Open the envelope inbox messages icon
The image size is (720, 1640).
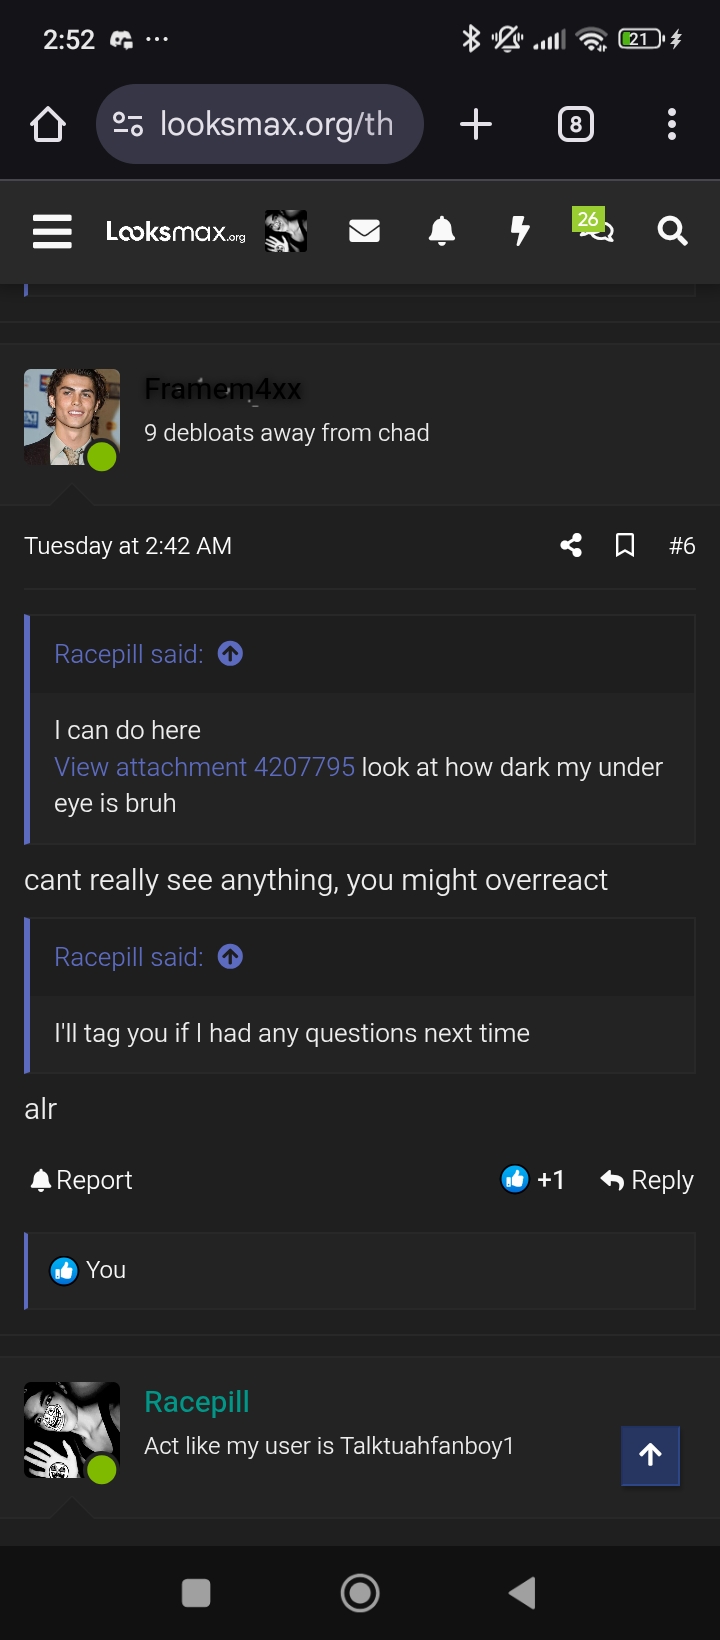364,231
